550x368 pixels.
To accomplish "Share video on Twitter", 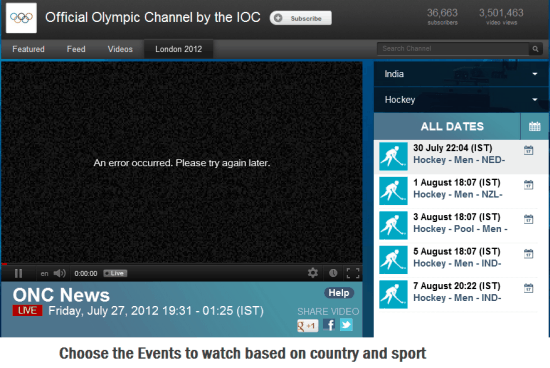I will pos(346,325).
